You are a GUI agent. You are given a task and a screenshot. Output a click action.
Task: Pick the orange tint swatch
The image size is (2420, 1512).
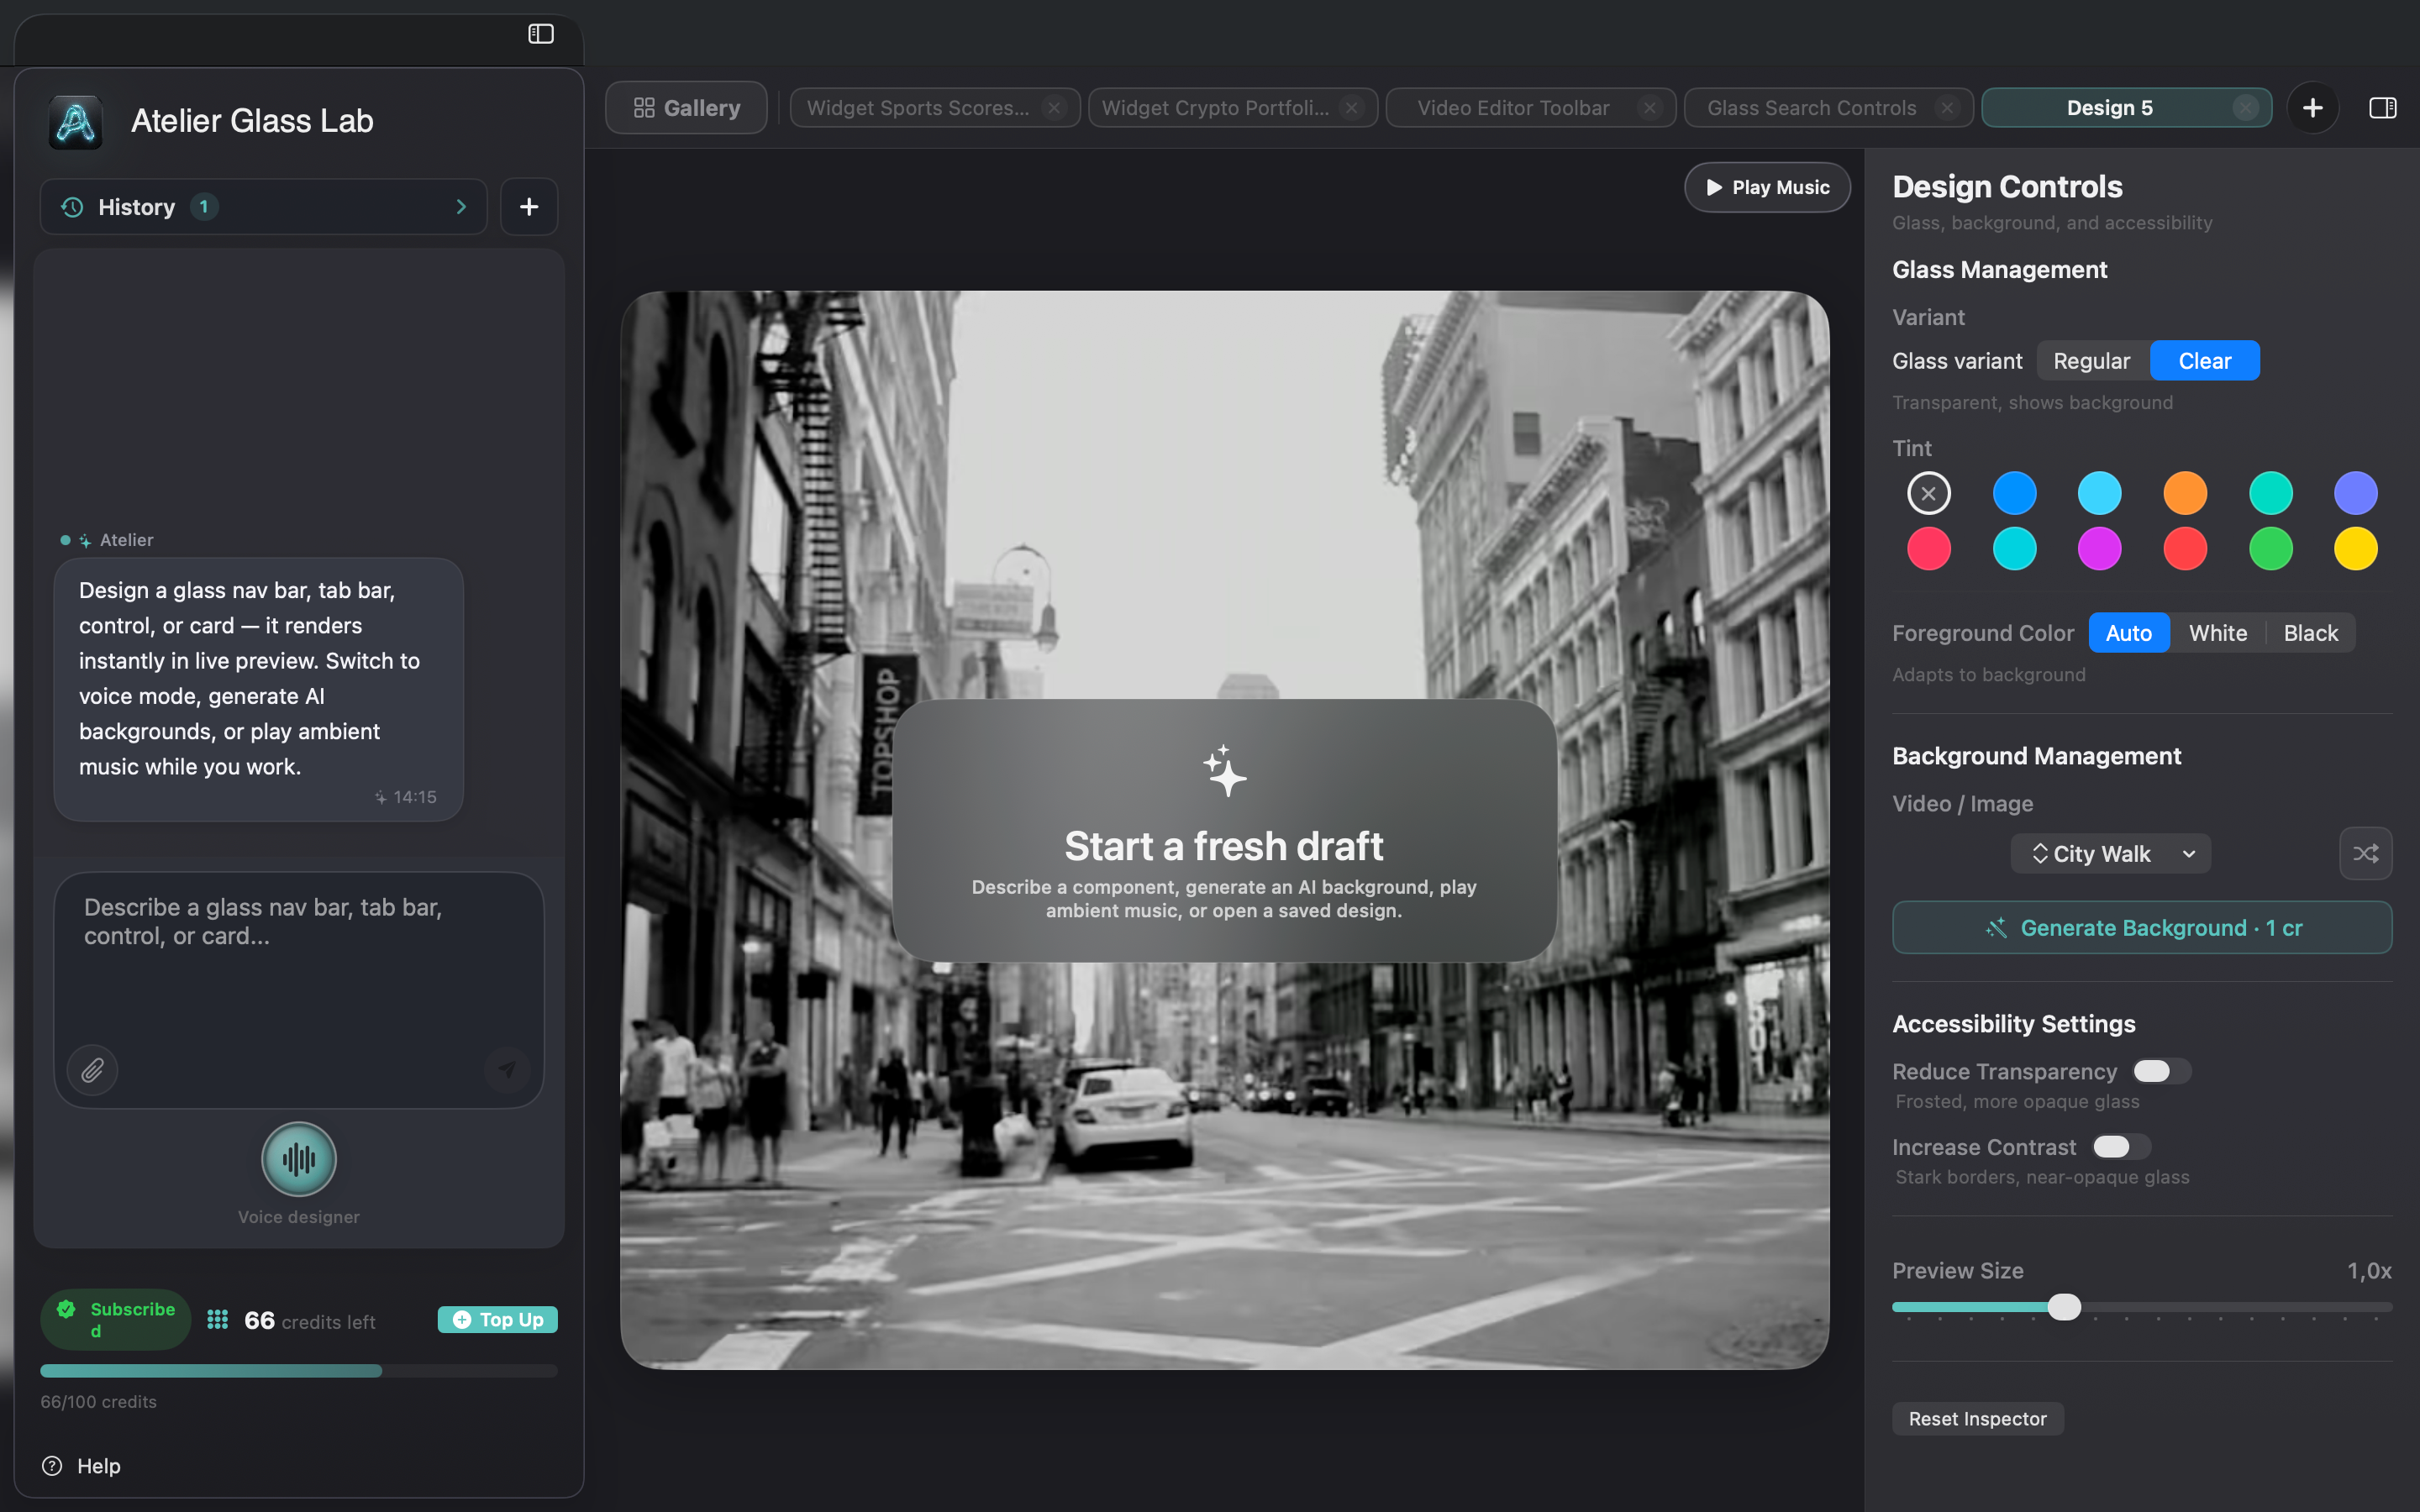[x=2185, y=493]
